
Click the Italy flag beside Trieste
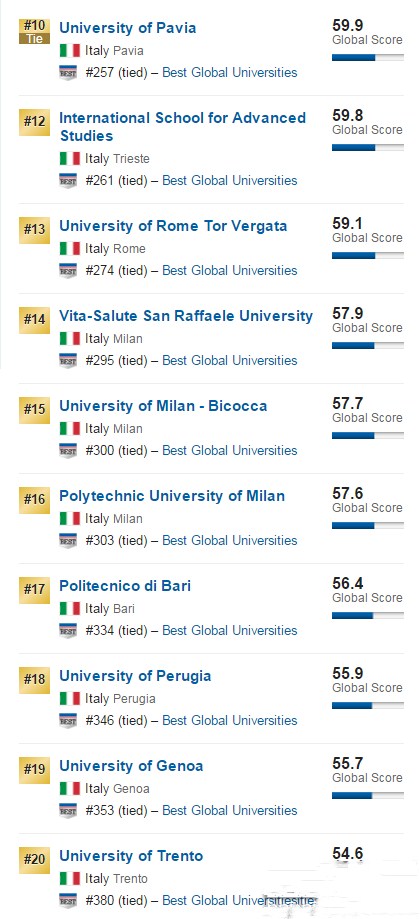[70, 158]
